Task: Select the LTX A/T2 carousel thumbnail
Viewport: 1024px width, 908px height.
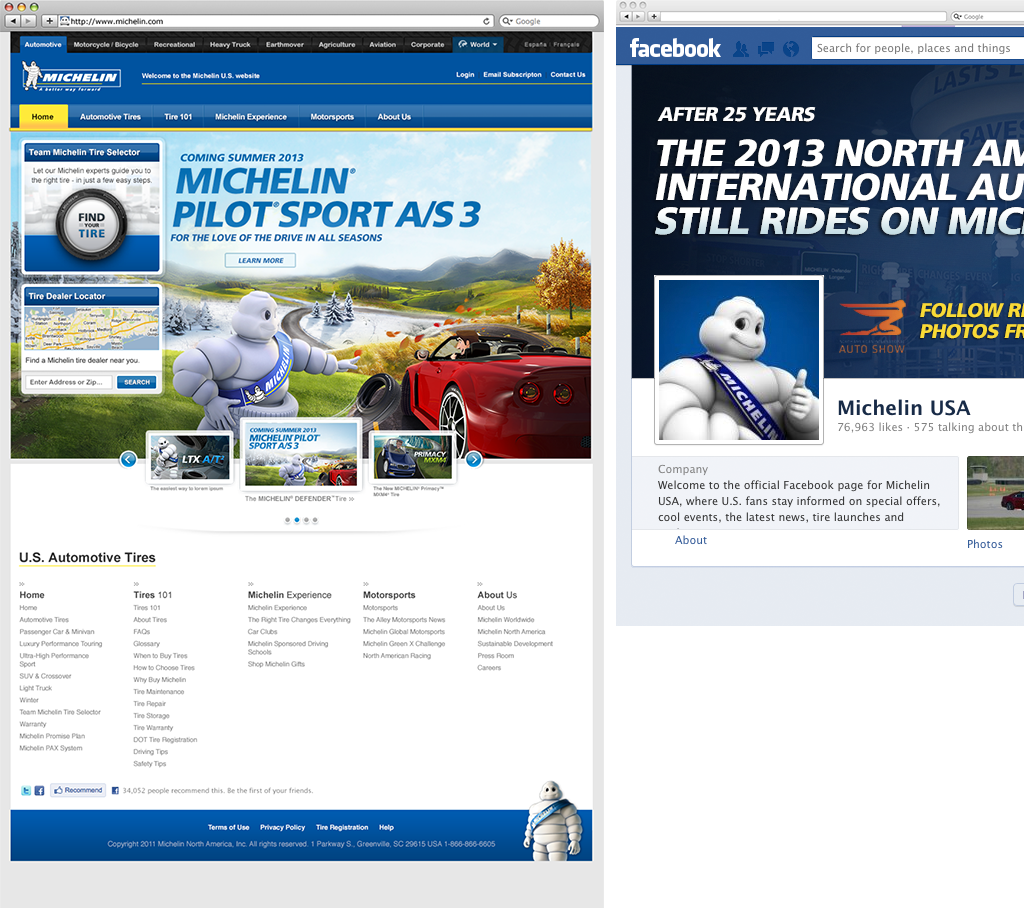Action: (x=189, y=457)
